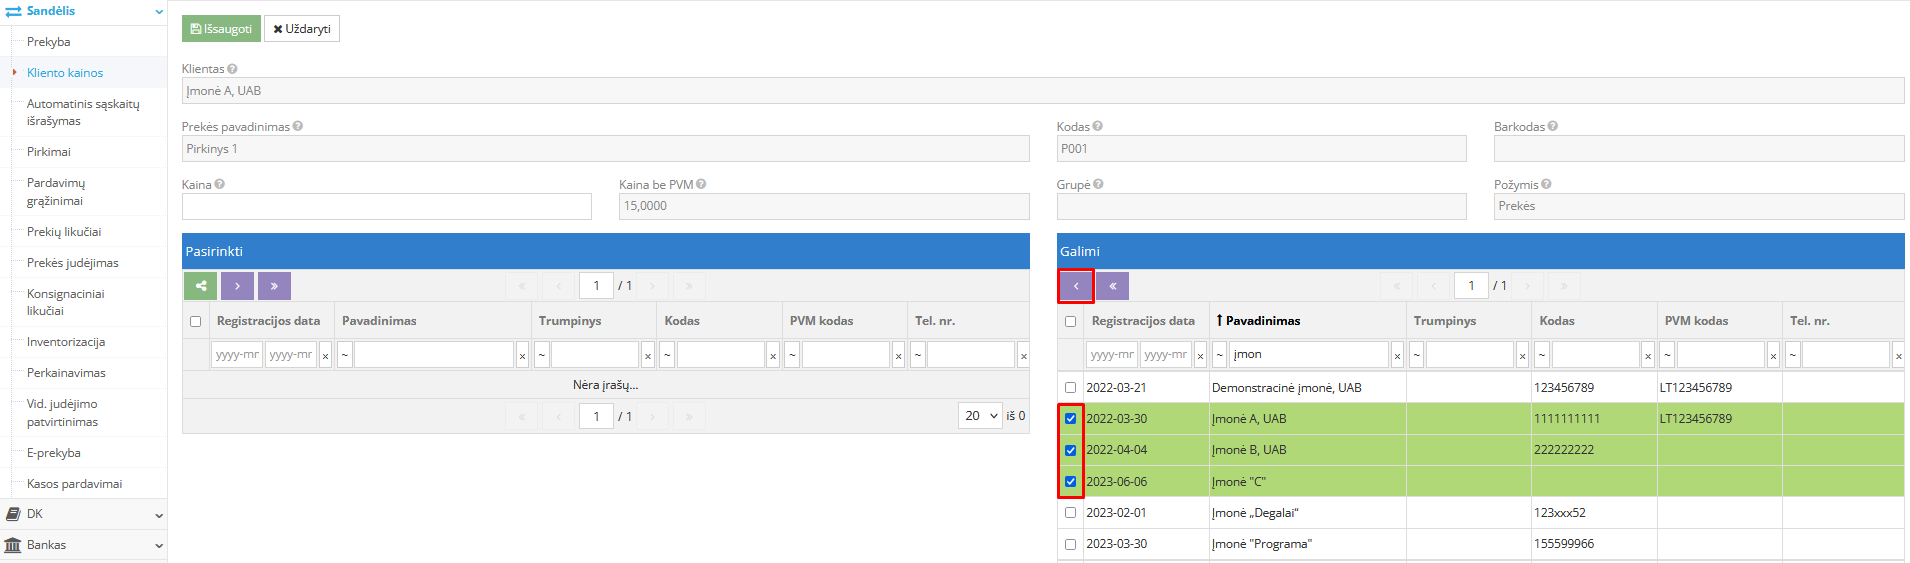
Task: Click single left arrow in Galimi toolbar
Action: coord(1076,286)
